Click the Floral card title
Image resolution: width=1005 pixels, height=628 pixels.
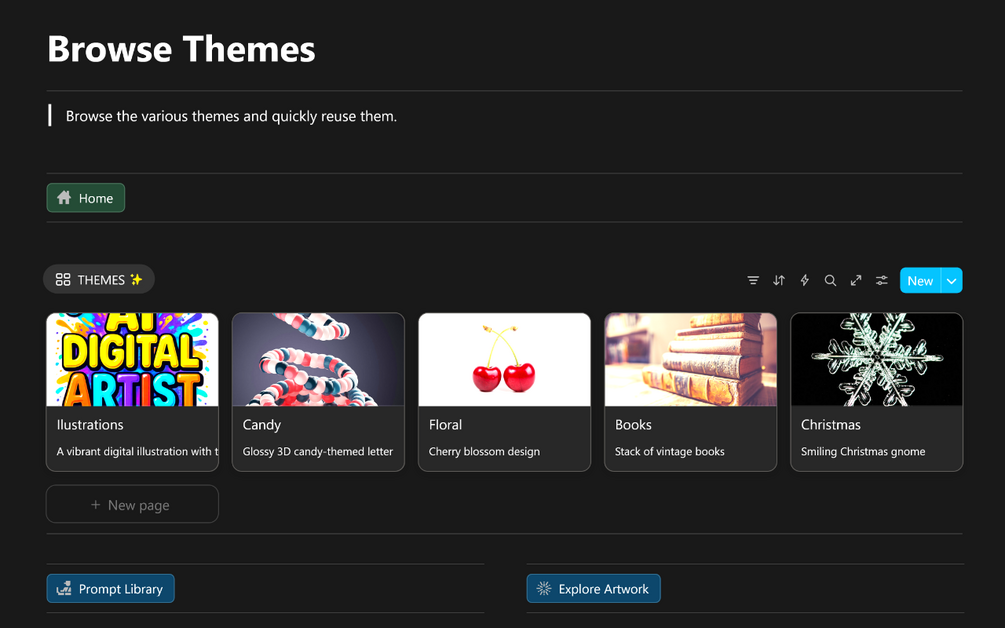tap(445, 425)
